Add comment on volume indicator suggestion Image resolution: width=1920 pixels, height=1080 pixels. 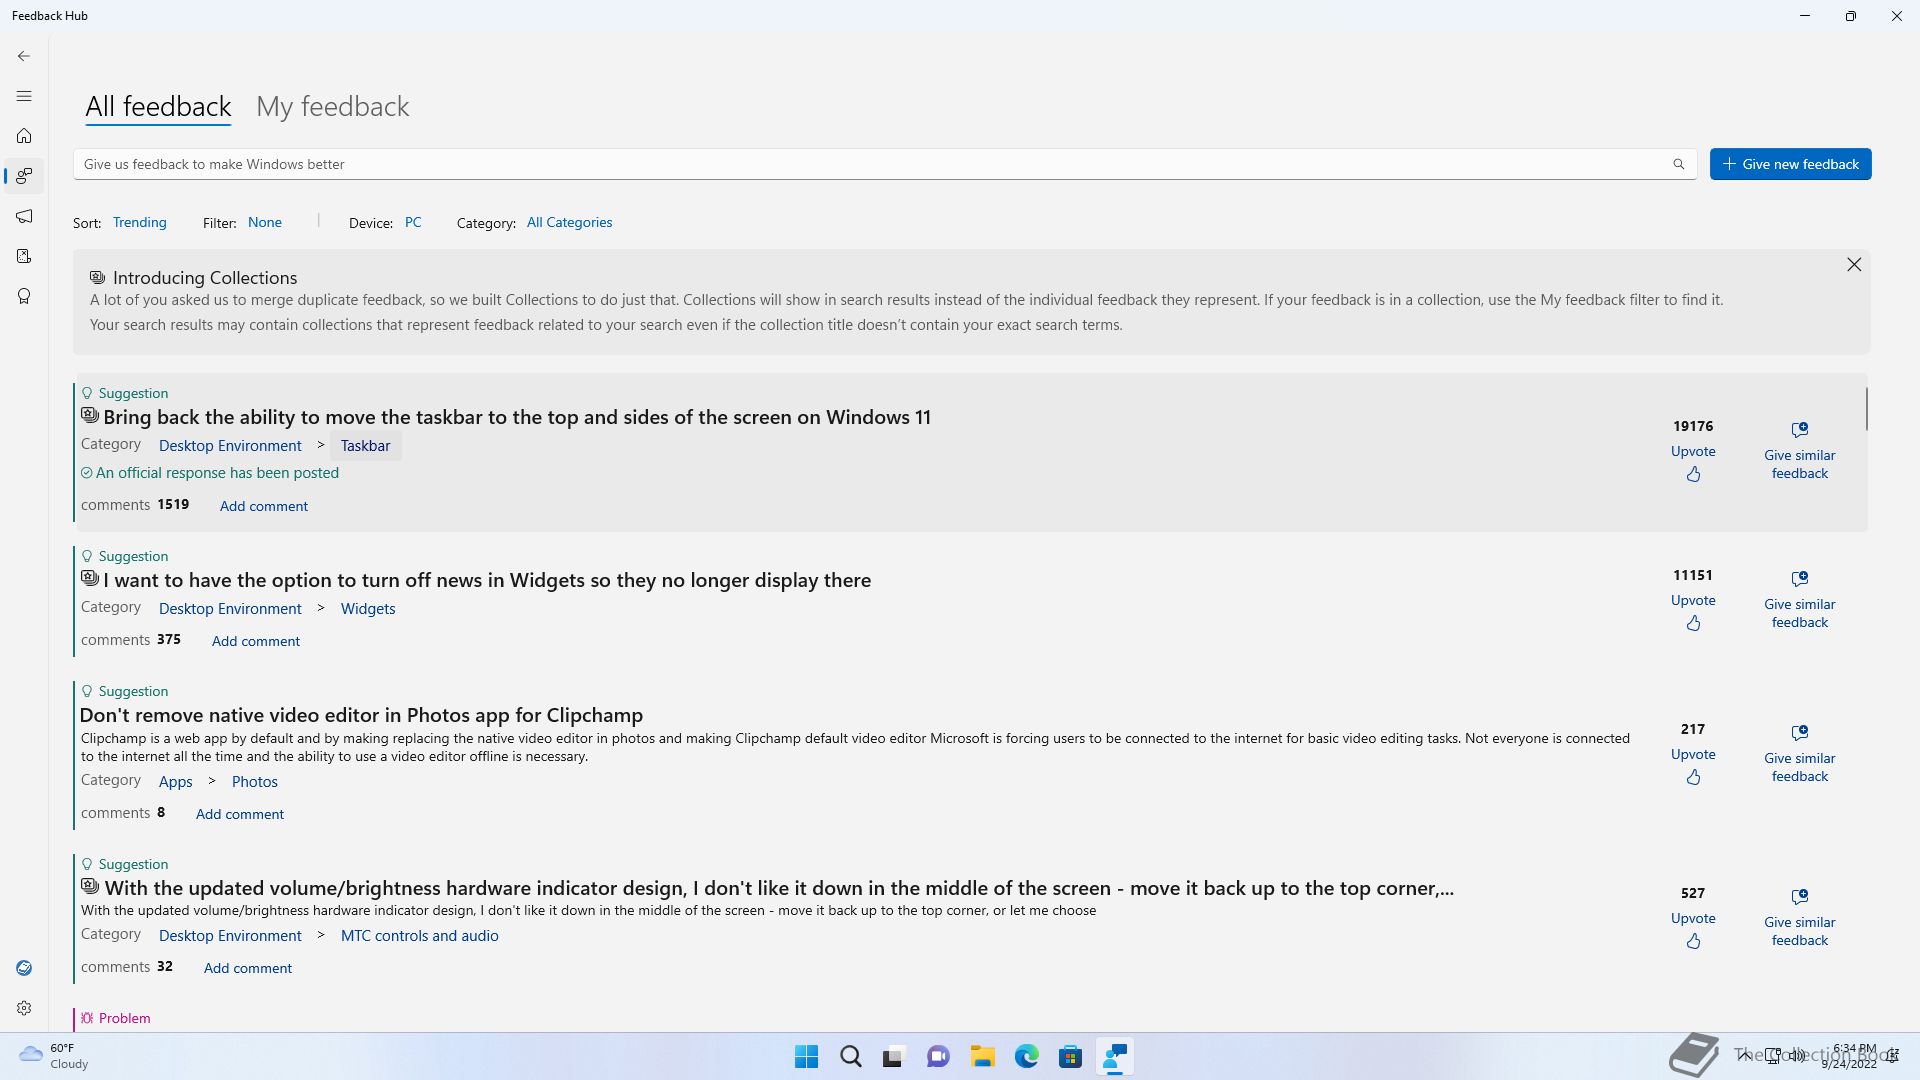(x=248, y=968)
